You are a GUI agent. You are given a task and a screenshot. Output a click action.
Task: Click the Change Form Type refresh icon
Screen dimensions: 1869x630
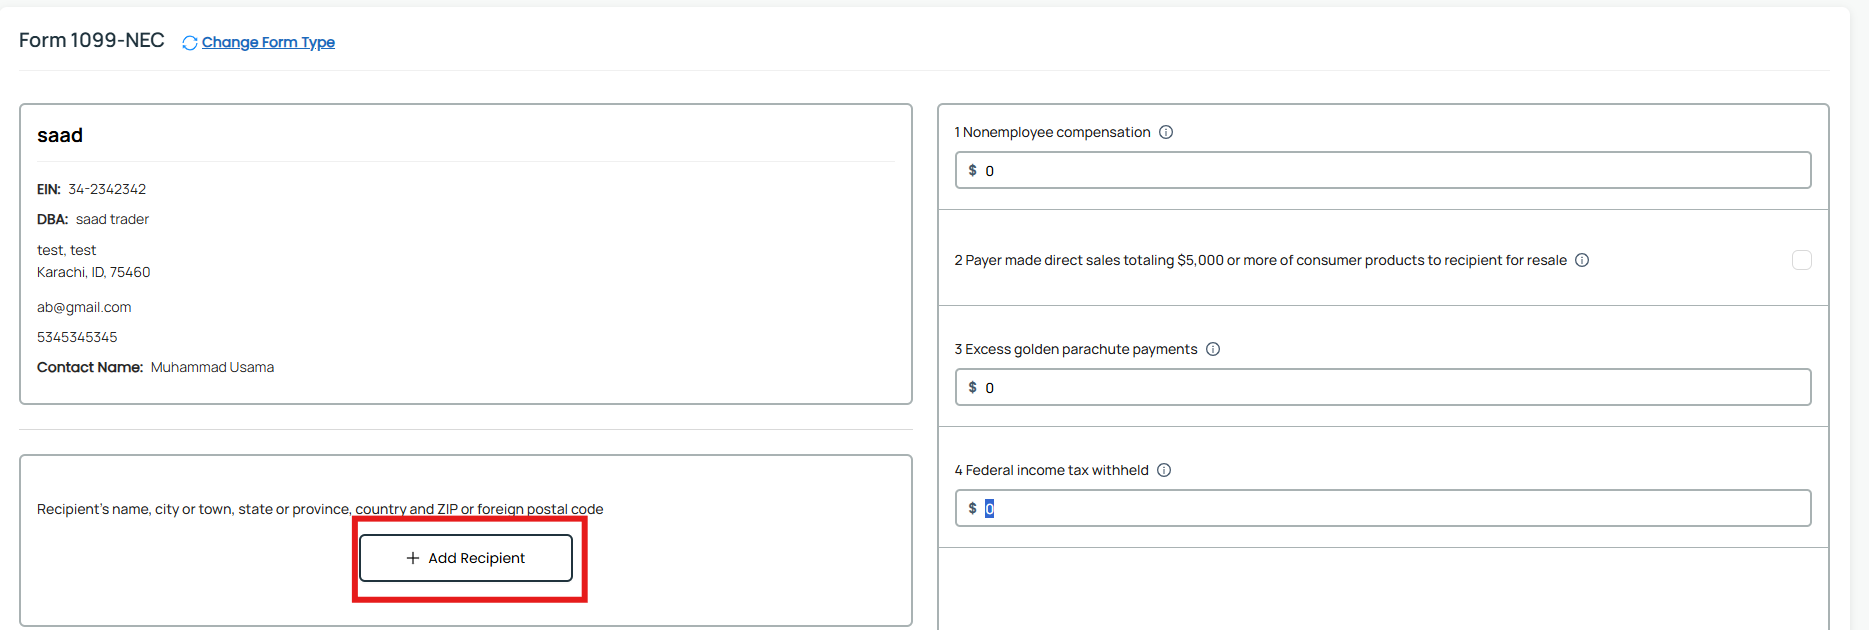pos(190,43)
